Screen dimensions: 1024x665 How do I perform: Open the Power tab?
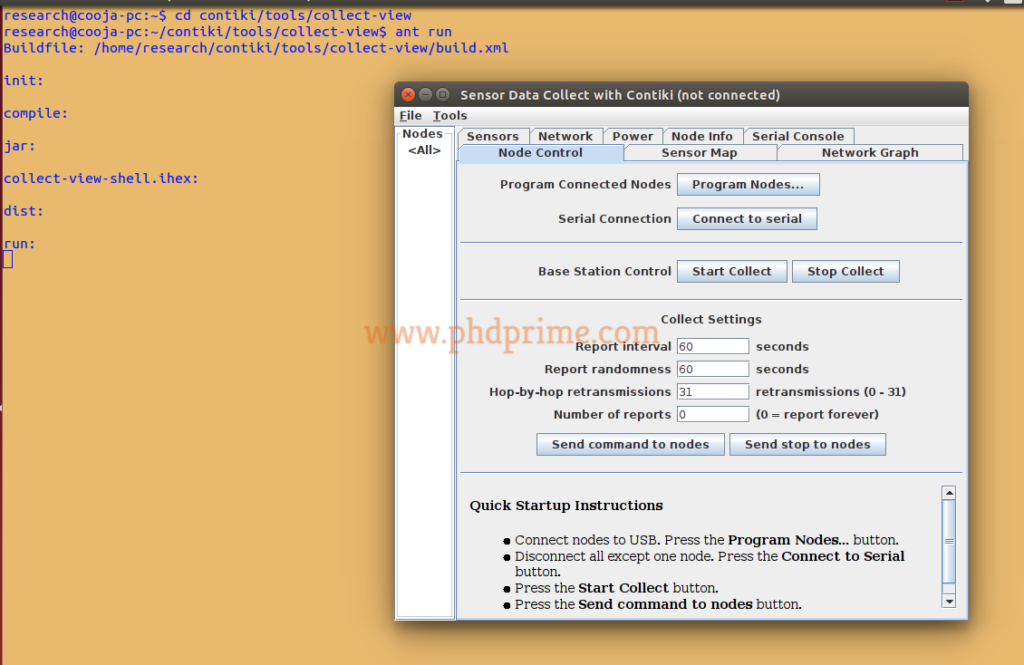pos(632,136)
